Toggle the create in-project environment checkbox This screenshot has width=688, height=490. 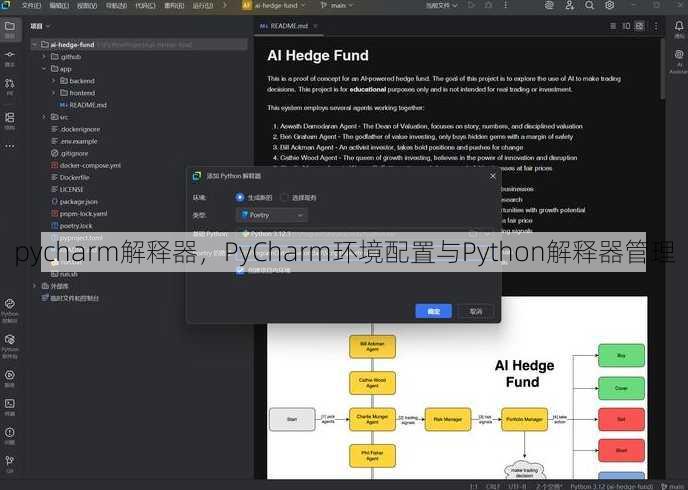click(x=240, y=270)
